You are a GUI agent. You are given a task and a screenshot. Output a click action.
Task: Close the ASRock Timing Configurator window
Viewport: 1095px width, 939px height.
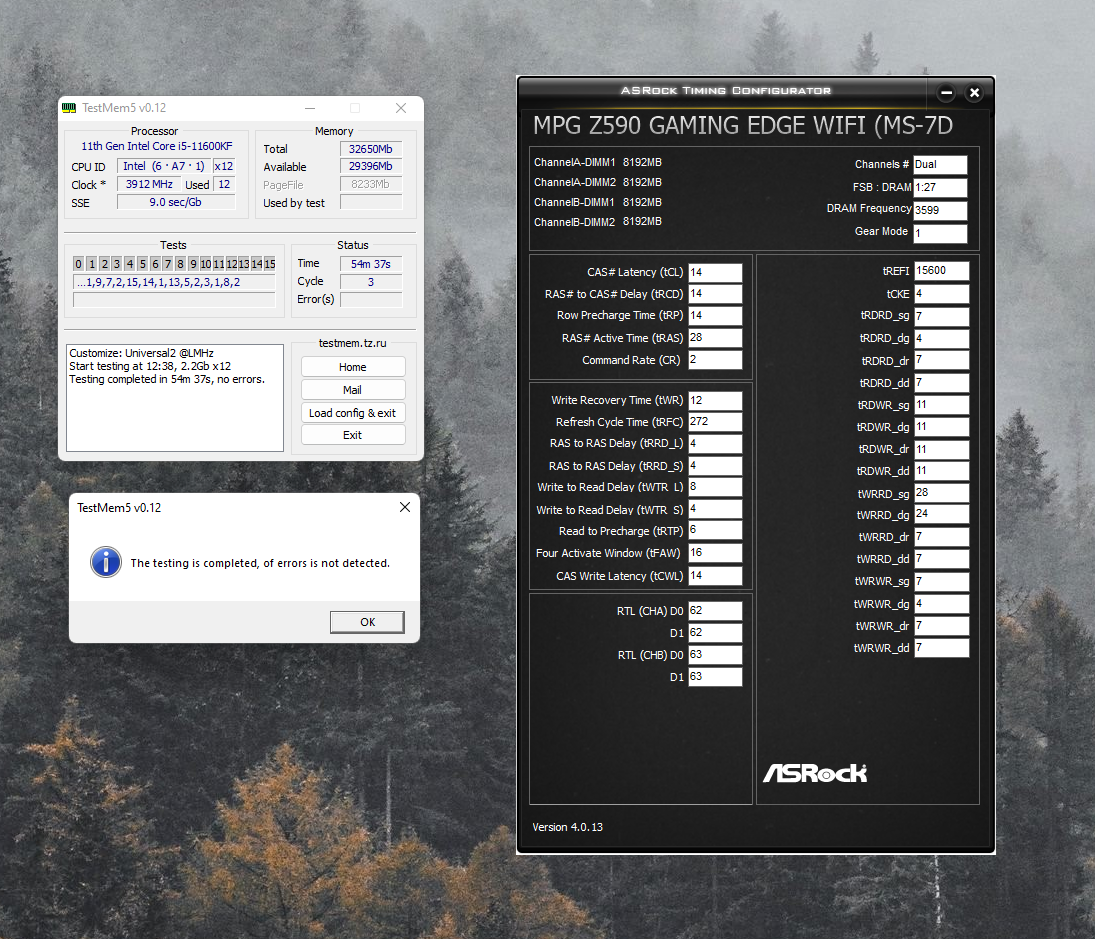tap(974, 92)
